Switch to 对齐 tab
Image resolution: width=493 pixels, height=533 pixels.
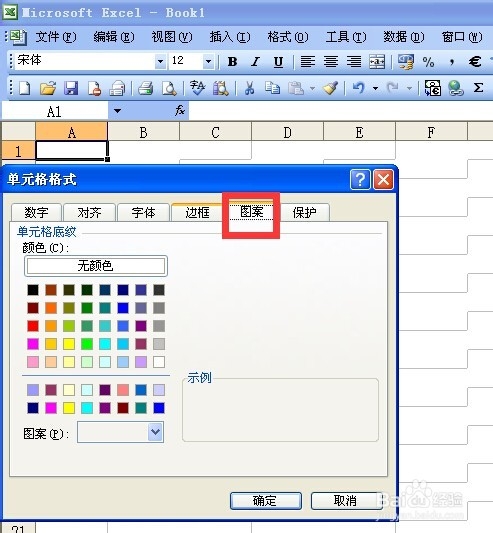89,213
